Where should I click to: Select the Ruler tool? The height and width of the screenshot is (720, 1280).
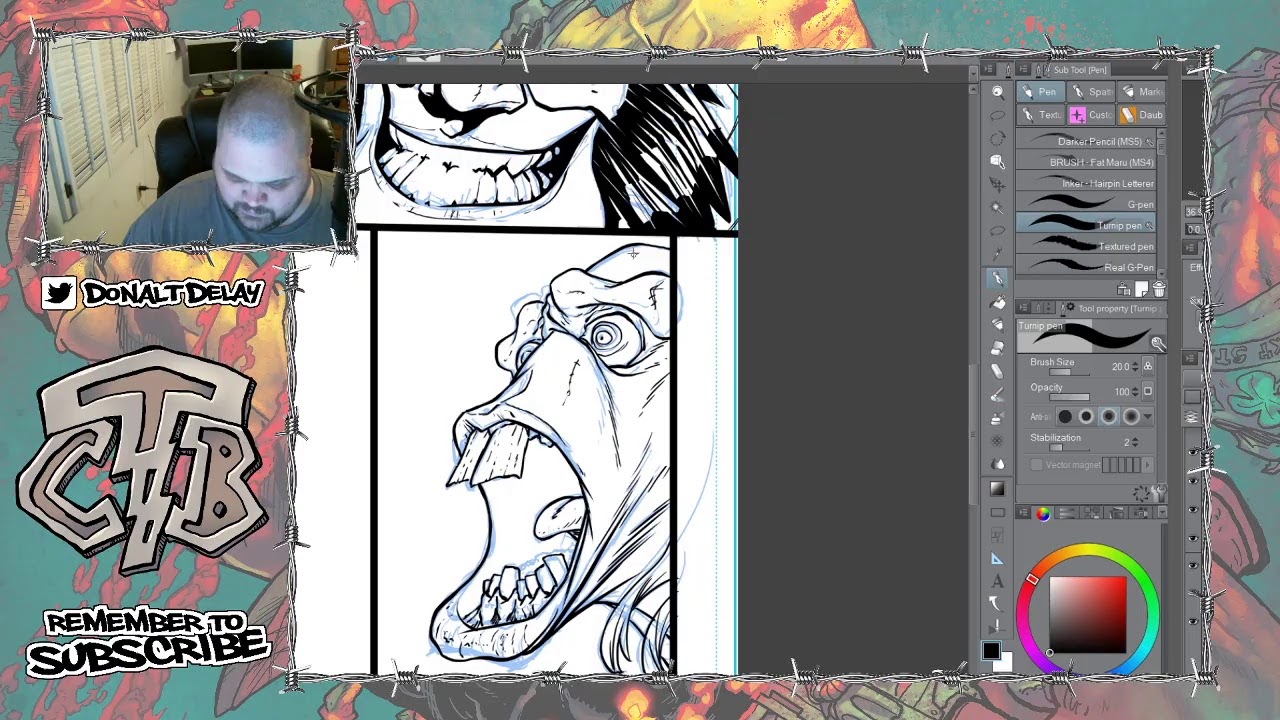tap(997, 558)
